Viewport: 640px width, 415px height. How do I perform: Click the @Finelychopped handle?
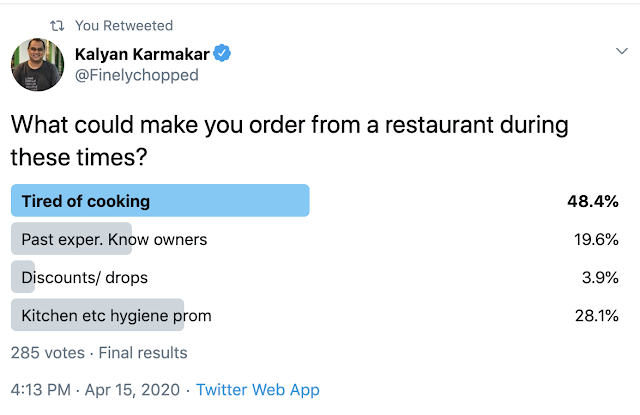pyautogui.click(x=136, y=75)
